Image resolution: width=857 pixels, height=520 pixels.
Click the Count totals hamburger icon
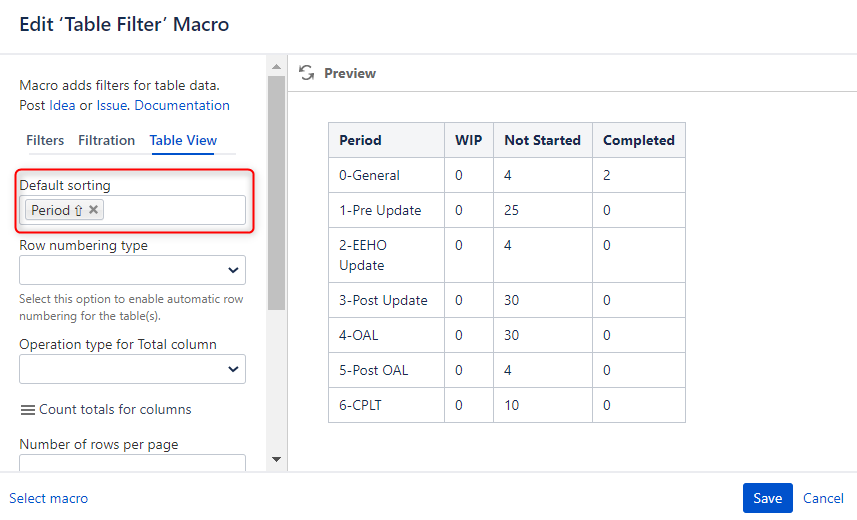click(x=28, y=410)
